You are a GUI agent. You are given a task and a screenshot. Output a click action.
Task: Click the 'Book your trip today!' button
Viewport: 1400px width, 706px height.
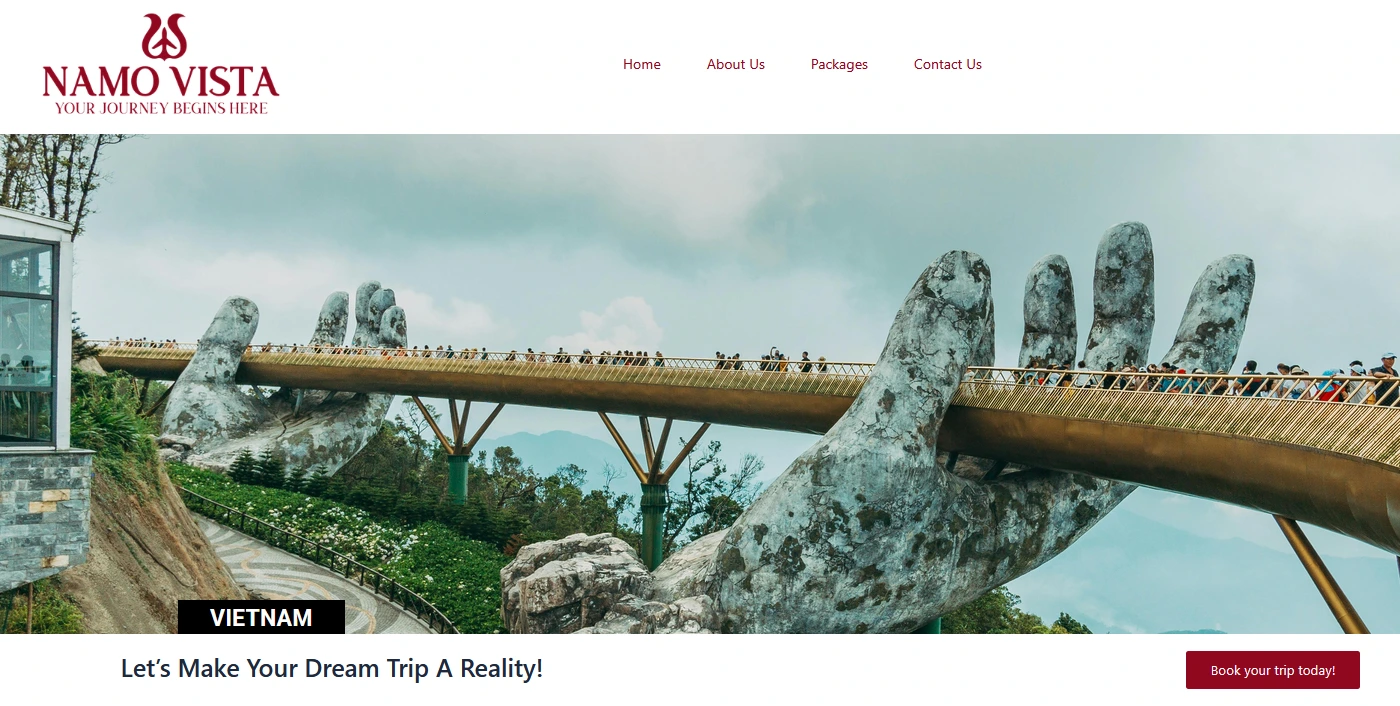tap(1273, 670)
